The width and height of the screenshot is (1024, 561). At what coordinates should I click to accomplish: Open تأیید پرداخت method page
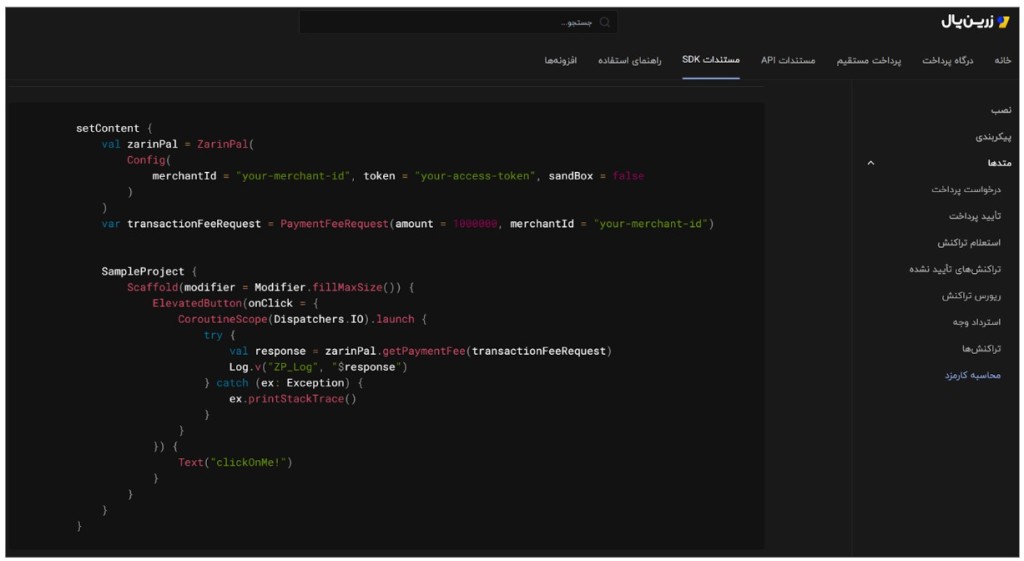974,216
